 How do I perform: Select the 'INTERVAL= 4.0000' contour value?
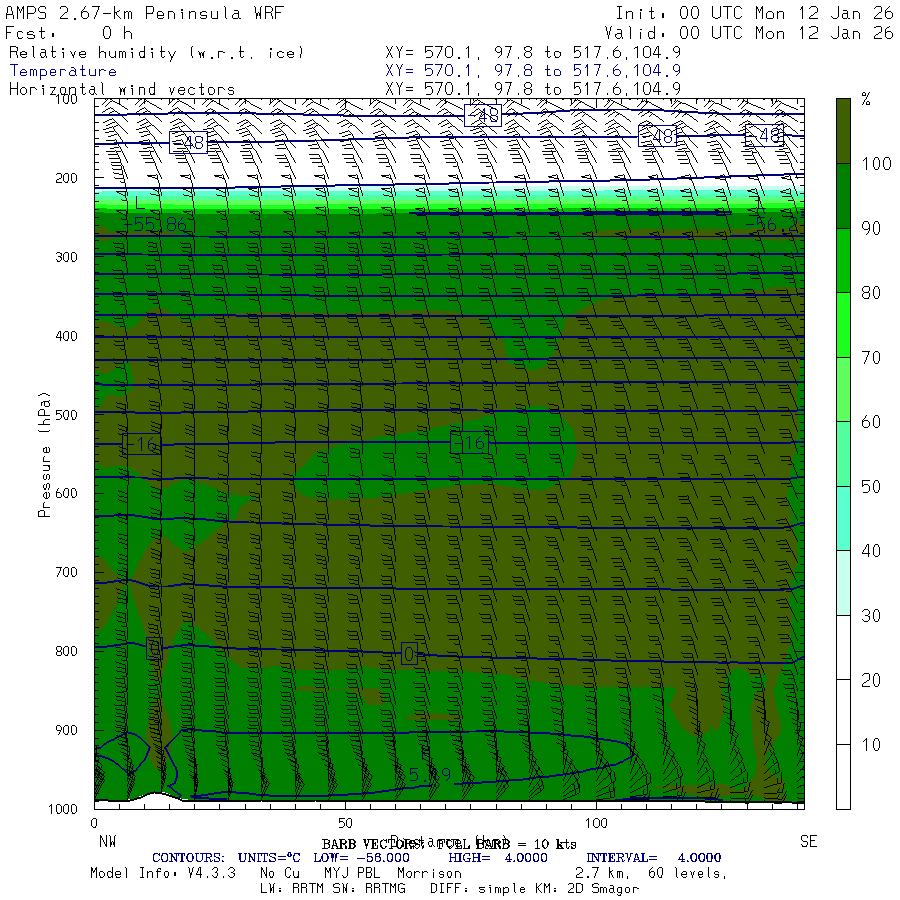pos(654,858)
